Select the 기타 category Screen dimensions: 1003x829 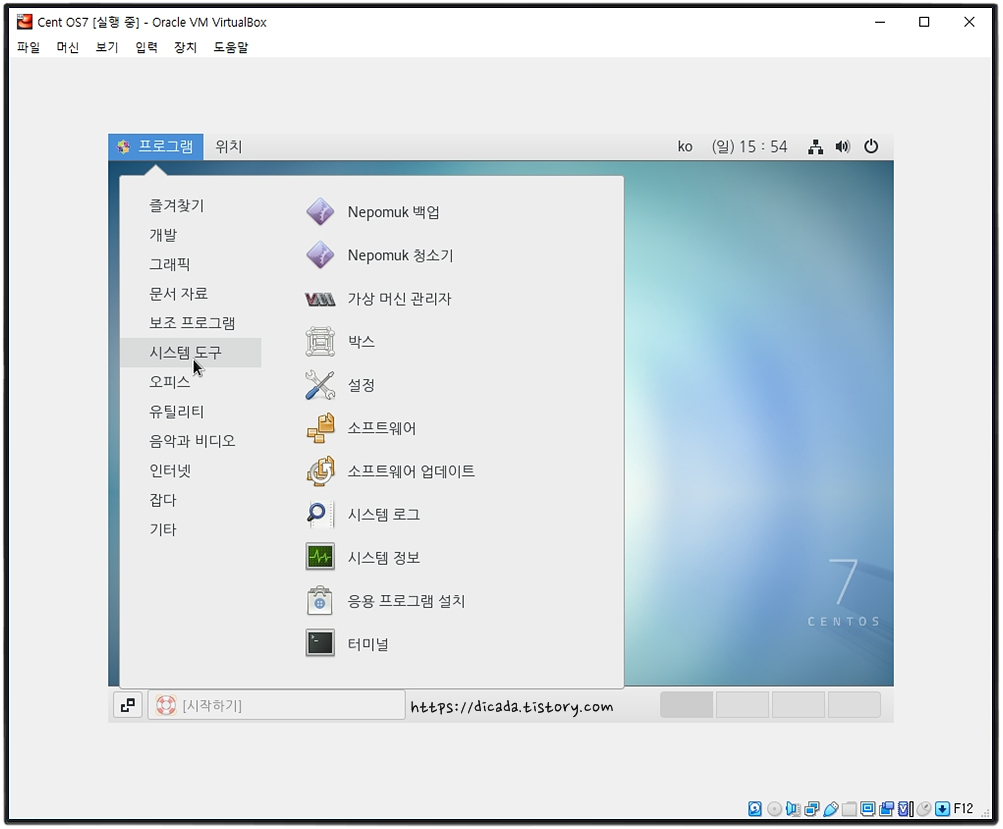click(162, 530)
